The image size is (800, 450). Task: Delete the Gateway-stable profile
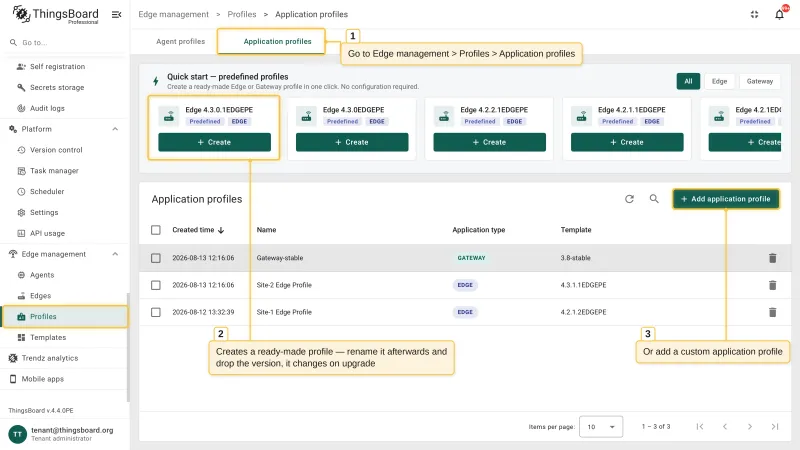pyautogui.click(x=772, y=258)
